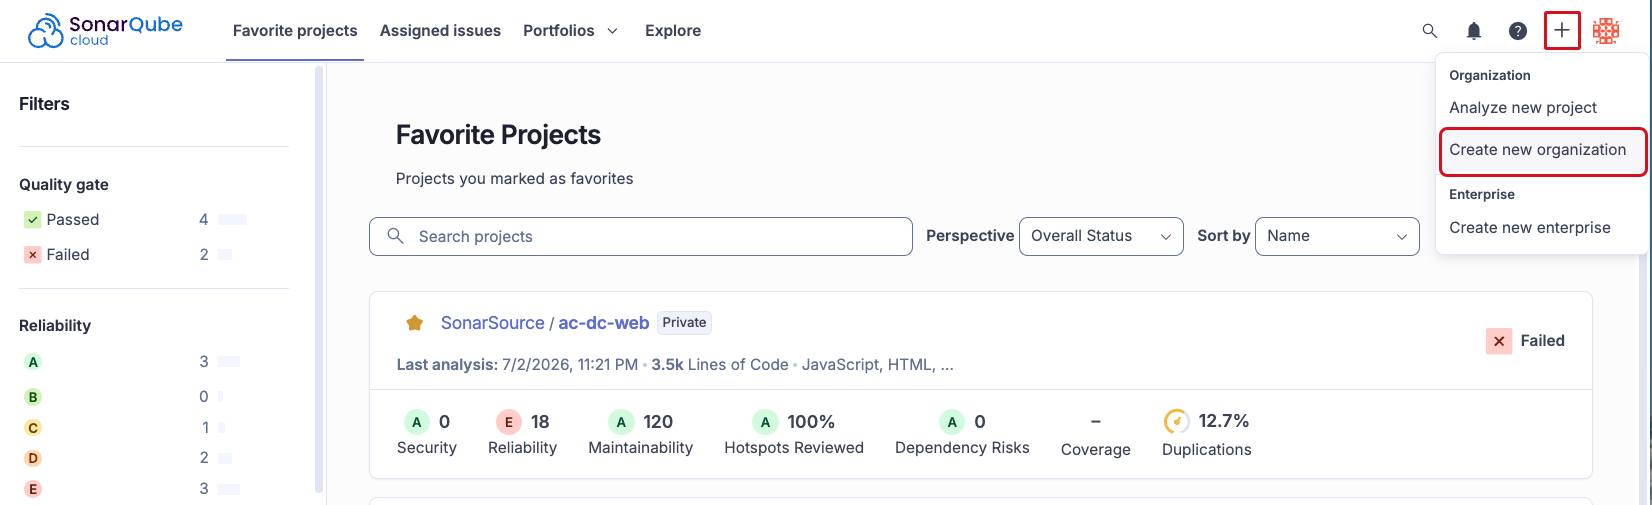The image size is (1652, 505).
Task: Unfavorite ac-dc-web using the star icon
Action: click(x=414, y=323)
